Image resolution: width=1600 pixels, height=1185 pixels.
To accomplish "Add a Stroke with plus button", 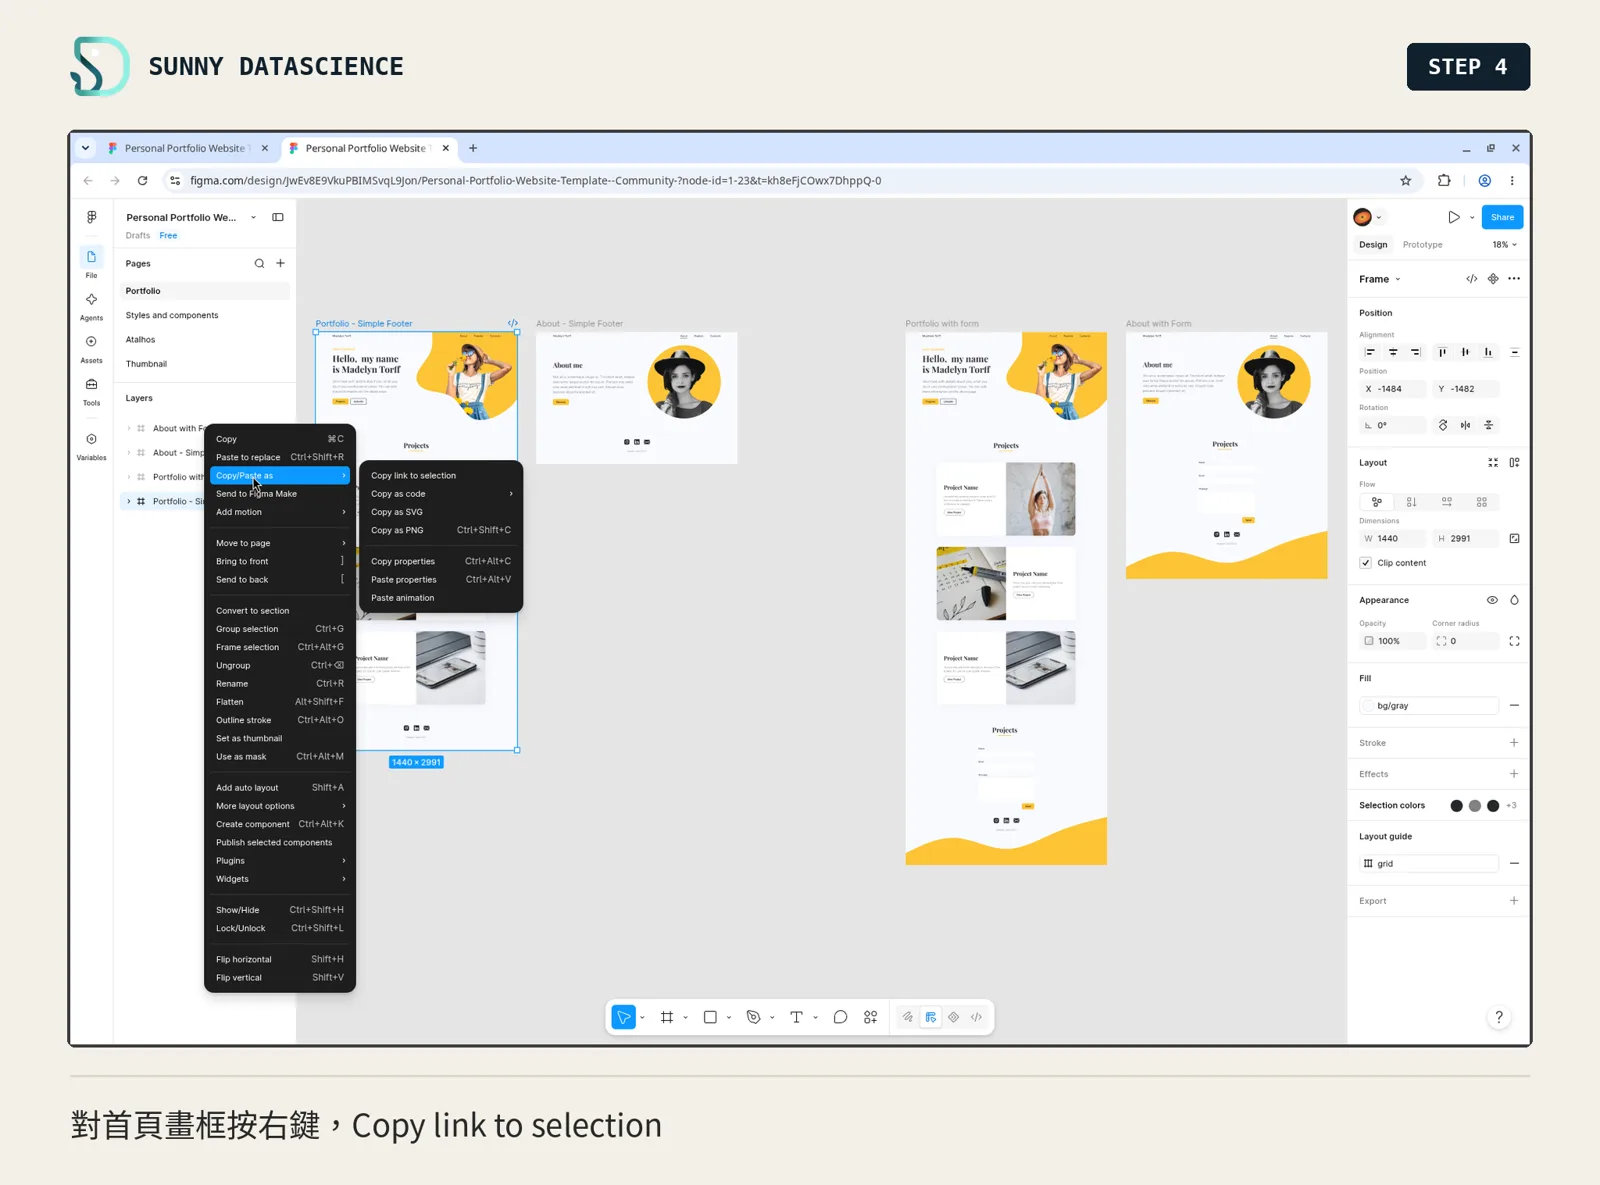I will [x=1514, y=743].
